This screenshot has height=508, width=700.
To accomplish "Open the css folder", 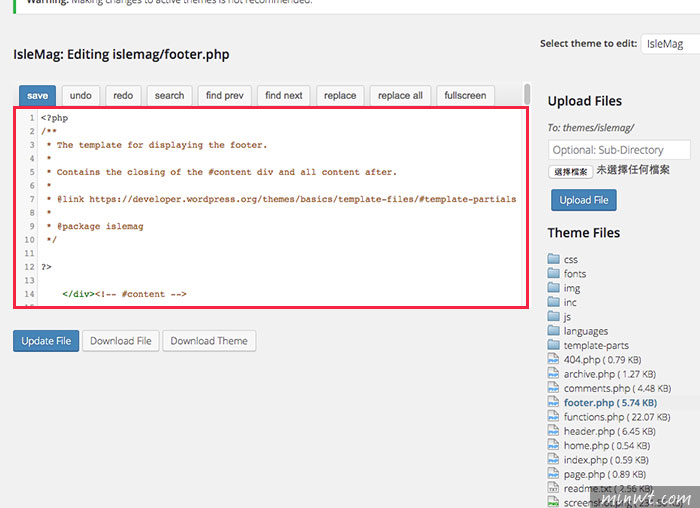I will tap(571, 259).
